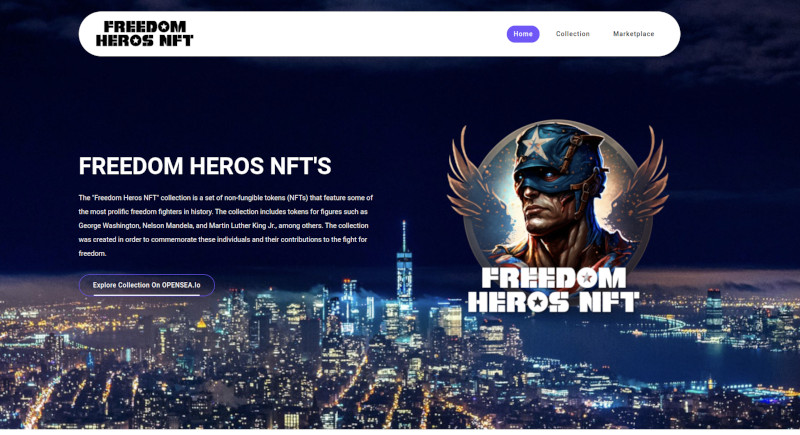The image size is (800, 435).
Task: Click the Freedom Heros NFT navbar logo
Action: (144, 34)
